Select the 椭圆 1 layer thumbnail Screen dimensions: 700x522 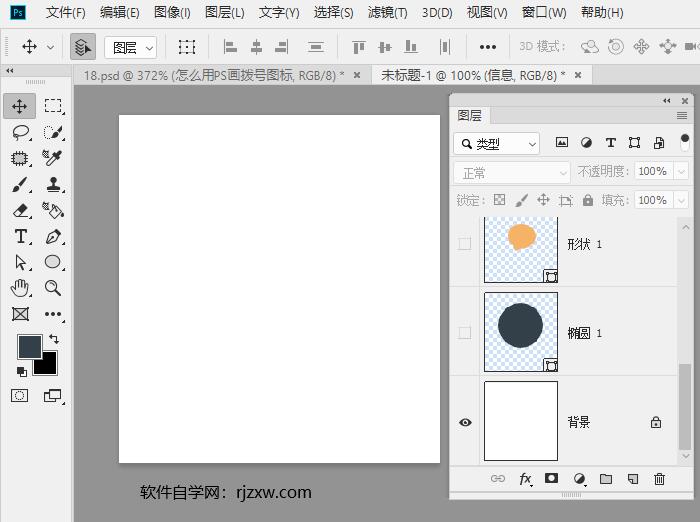pyautogui.click(x=521, y=332)
